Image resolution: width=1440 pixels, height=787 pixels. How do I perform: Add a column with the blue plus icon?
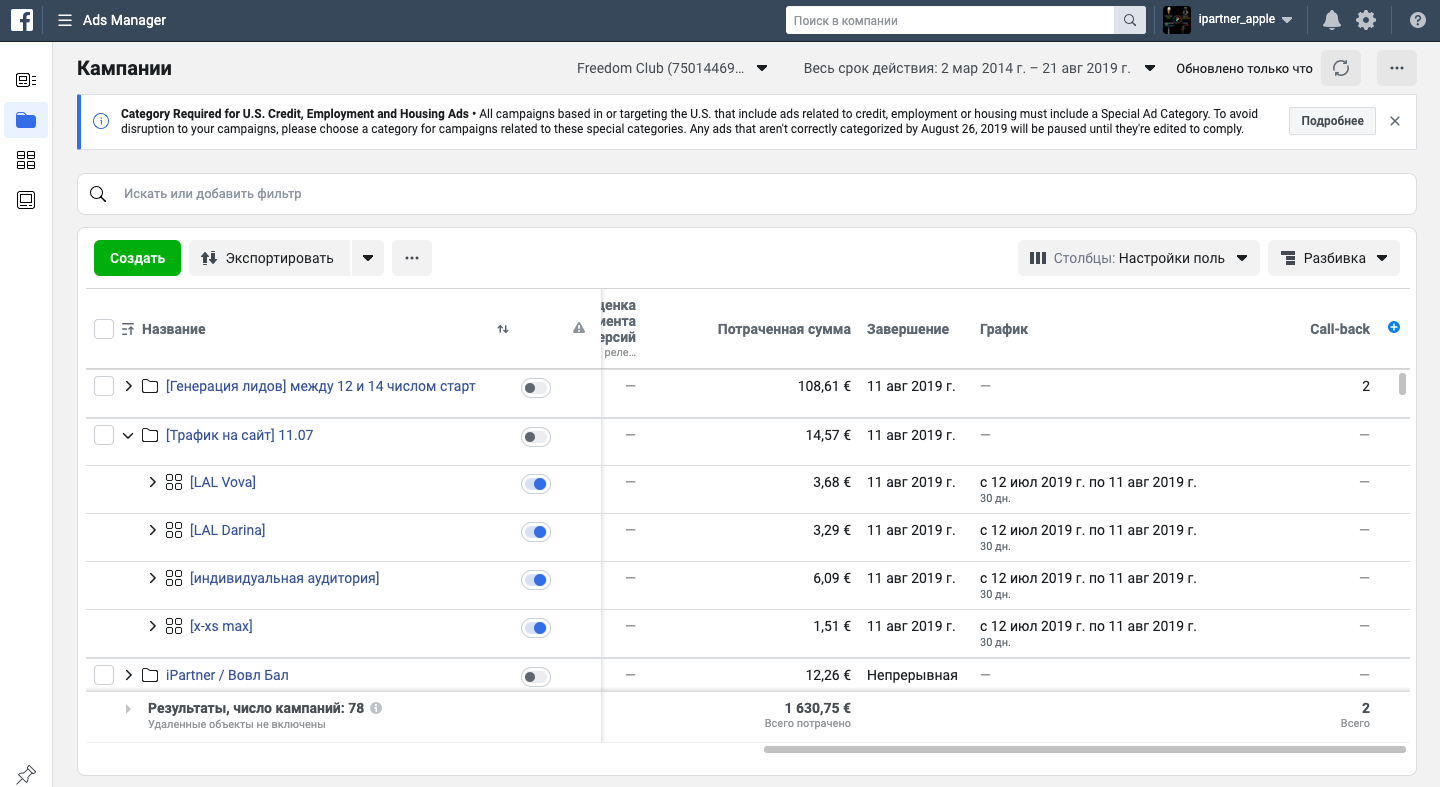[x=1394, y=328]
